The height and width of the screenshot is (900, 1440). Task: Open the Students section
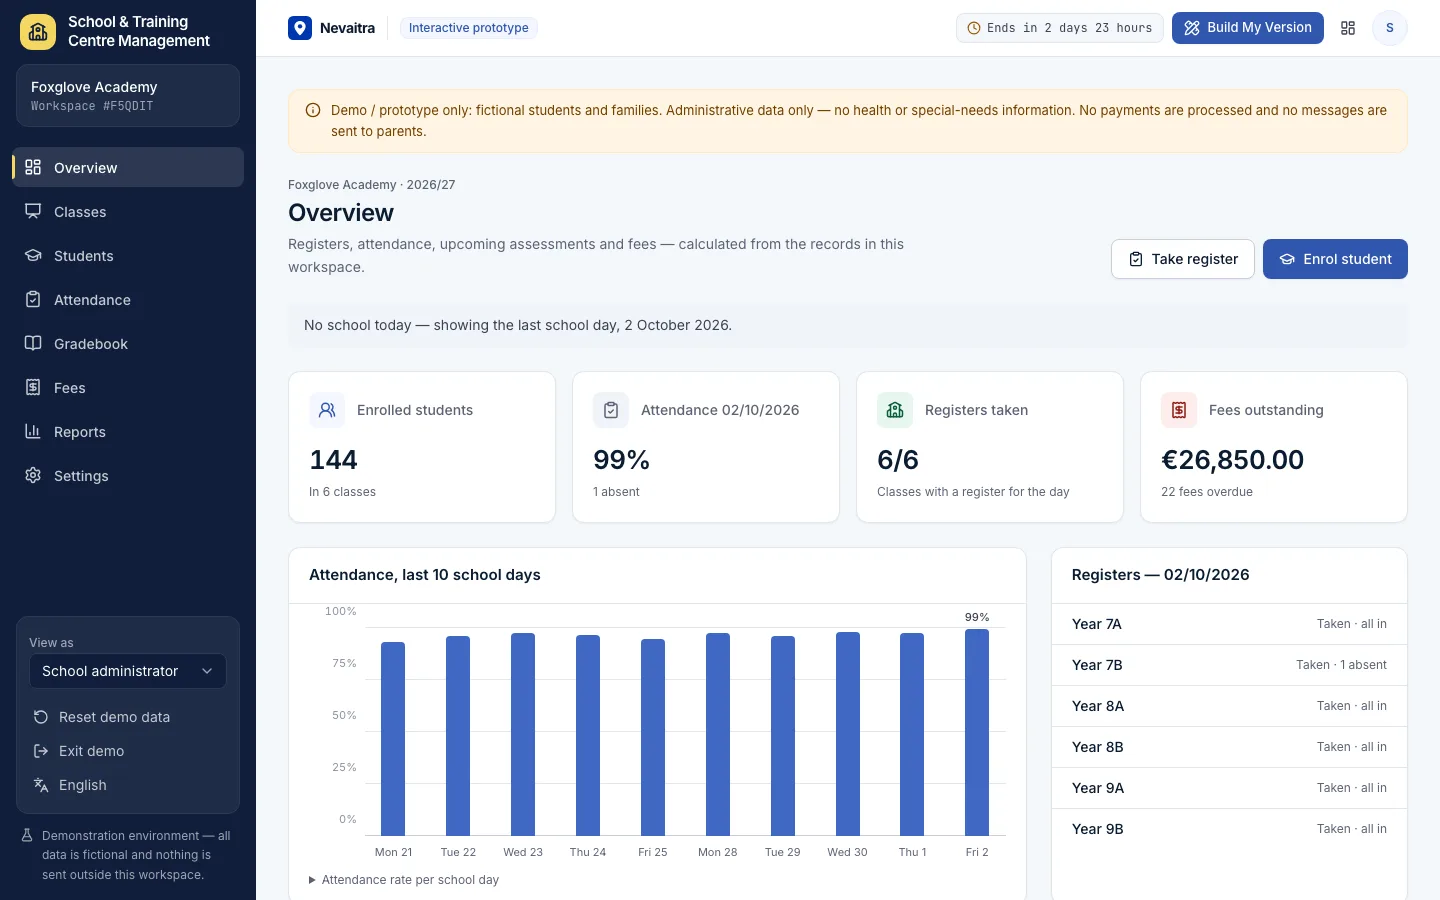pyautogui.click(x=128, y=255)
